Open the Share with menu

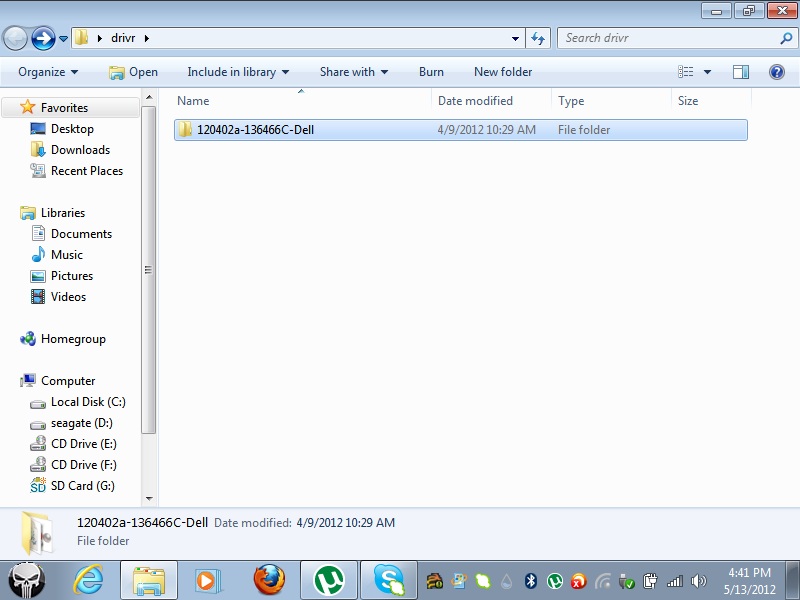point(354,72)
